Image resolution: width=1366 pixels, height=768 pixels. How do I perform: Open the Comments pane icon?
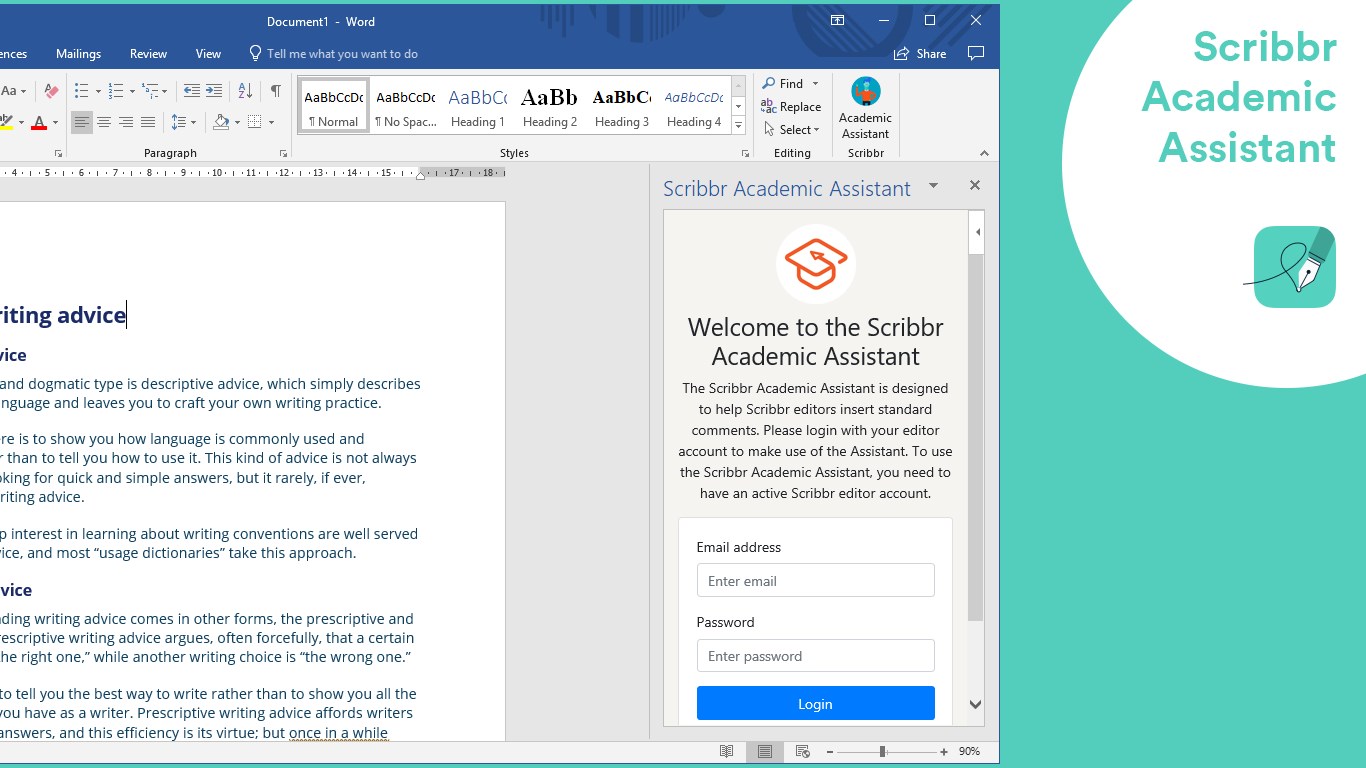976,53
